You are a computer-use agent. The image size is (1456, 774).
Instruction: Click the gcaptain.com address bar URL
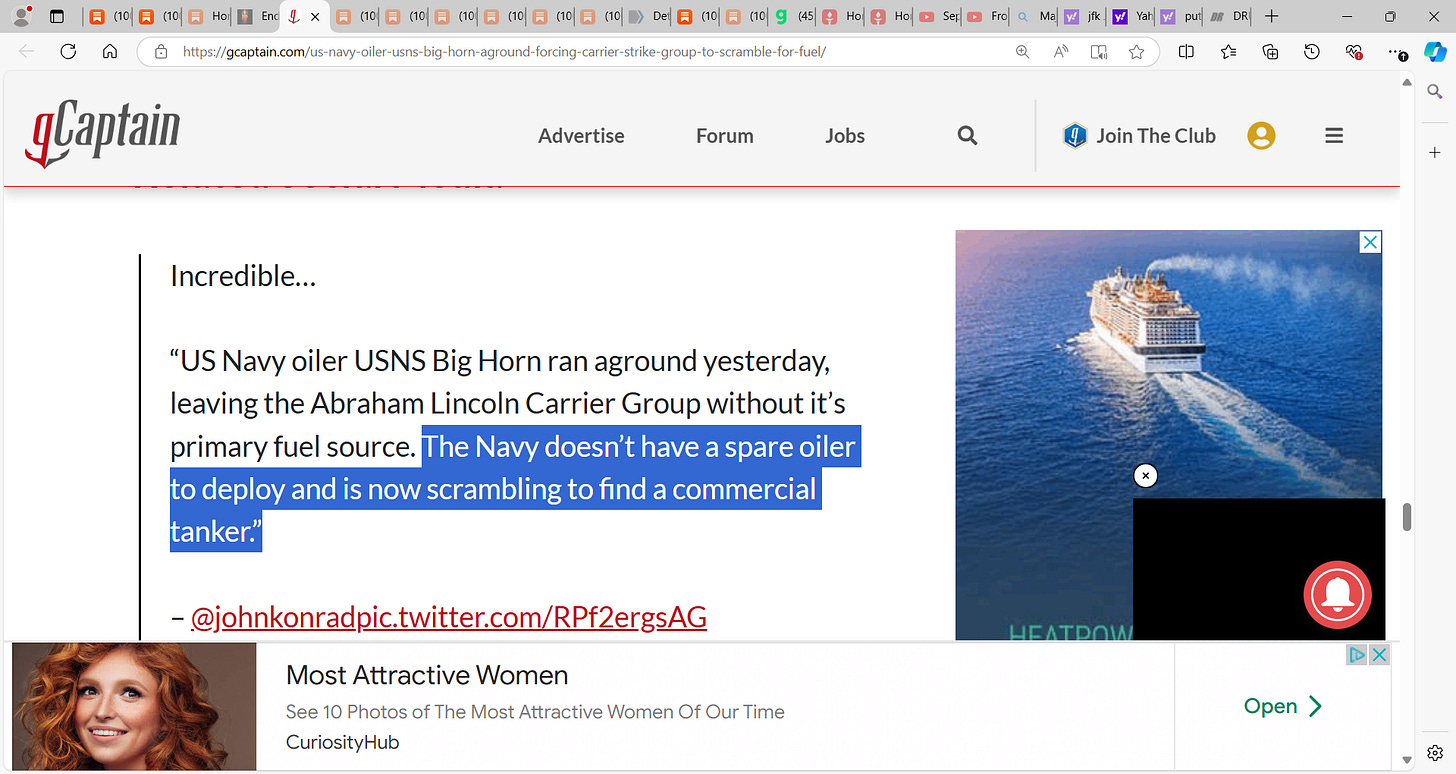click(x=504, y=52)
